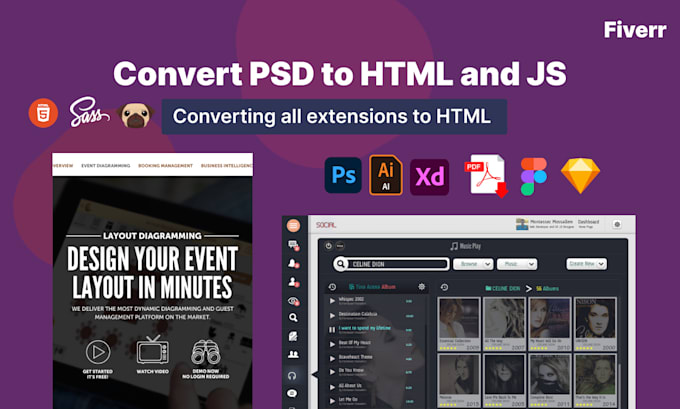The width and height of the screenshot is (680, 409).
Task: Open the 2014 album thumbnail
Action: point(595,380)
